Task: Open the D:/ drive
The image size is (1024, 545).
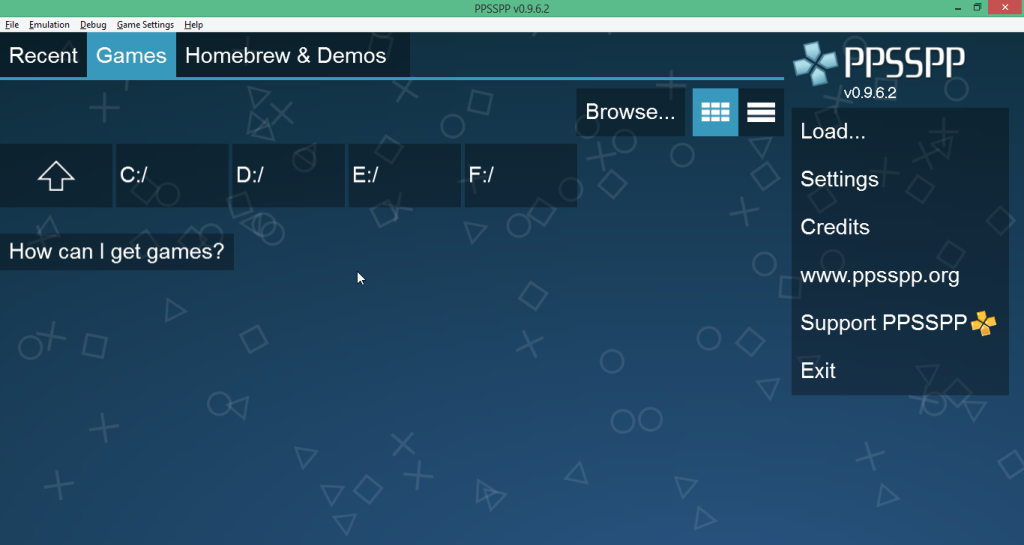Action: point(289,176)
